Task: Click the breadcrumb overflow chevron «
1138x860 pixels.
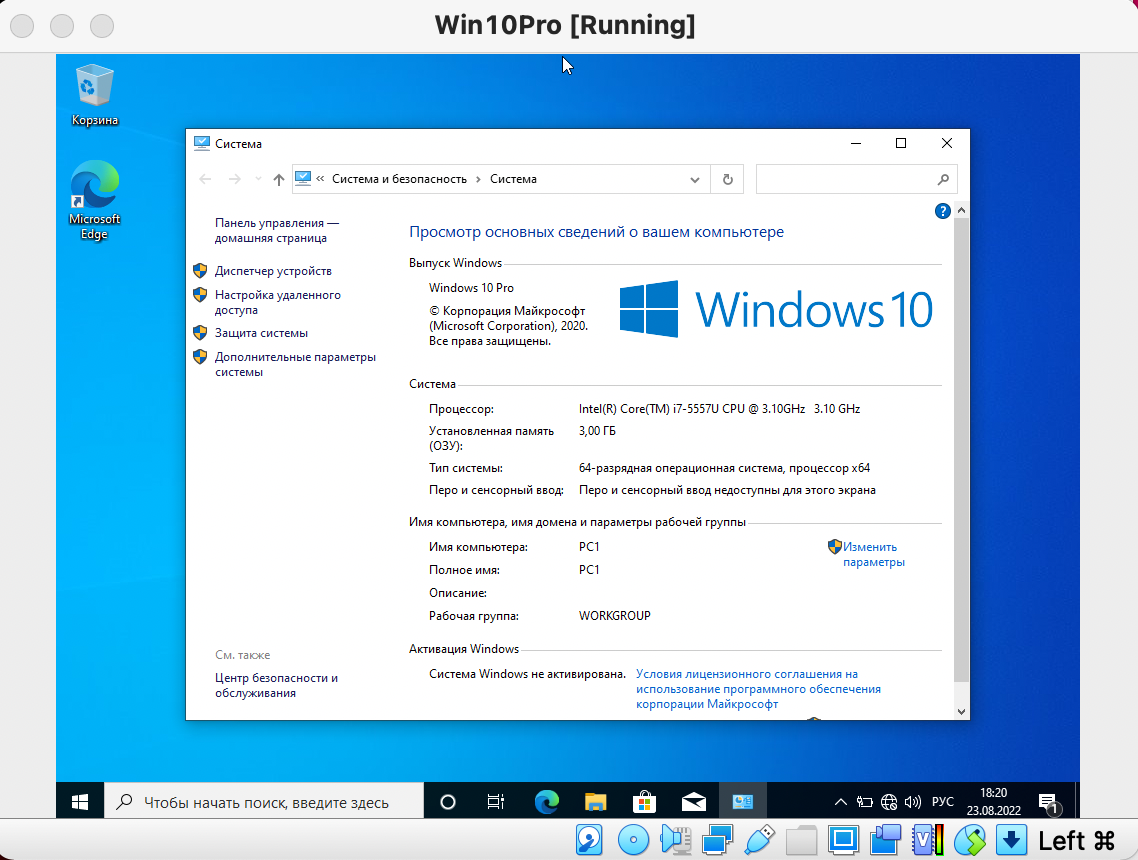Action: (320, 179)
